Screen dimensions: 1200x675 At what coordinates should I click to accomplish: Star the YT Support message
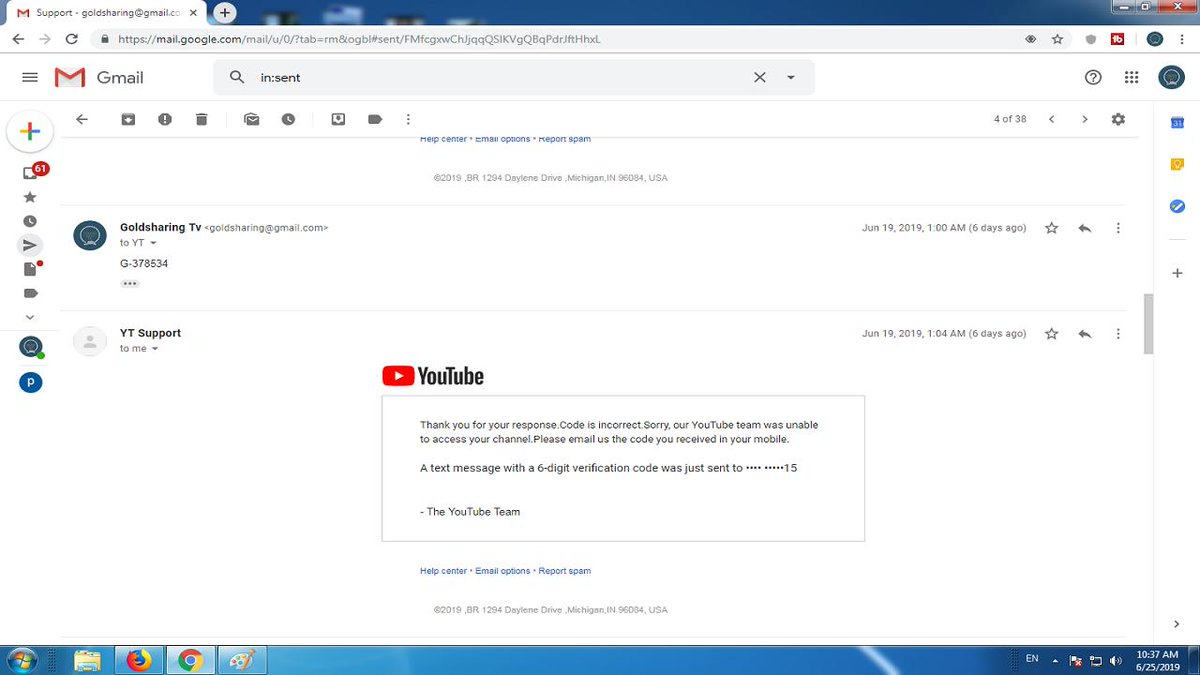(x=1051, y=334)
